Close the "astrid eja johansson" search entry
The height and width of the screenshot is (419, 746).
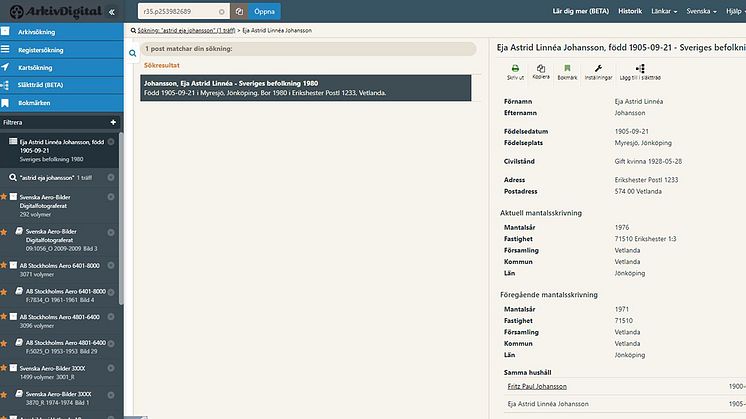(111, 177)
